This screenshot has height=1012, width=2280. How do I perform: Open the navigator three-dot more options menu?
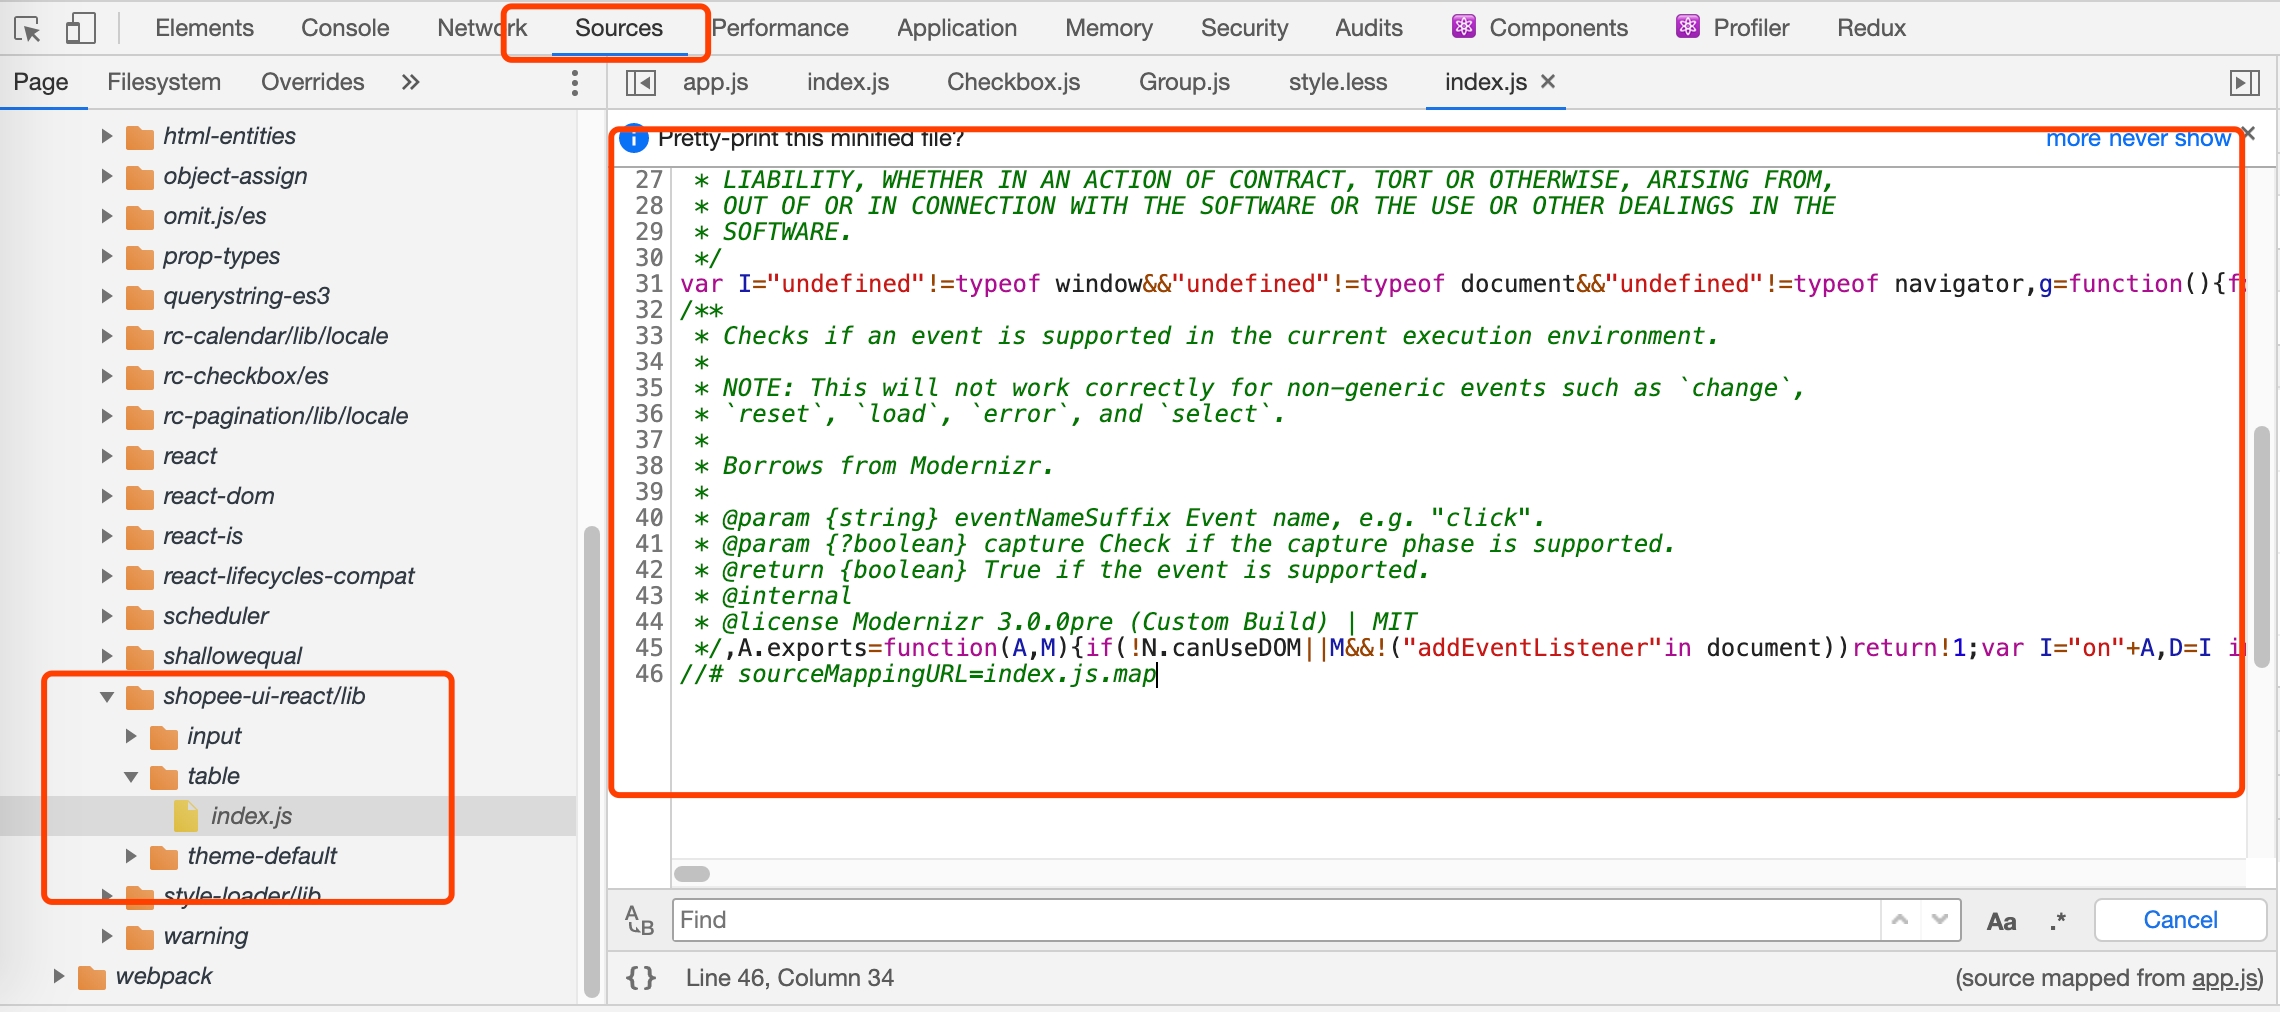coord(574,83)
